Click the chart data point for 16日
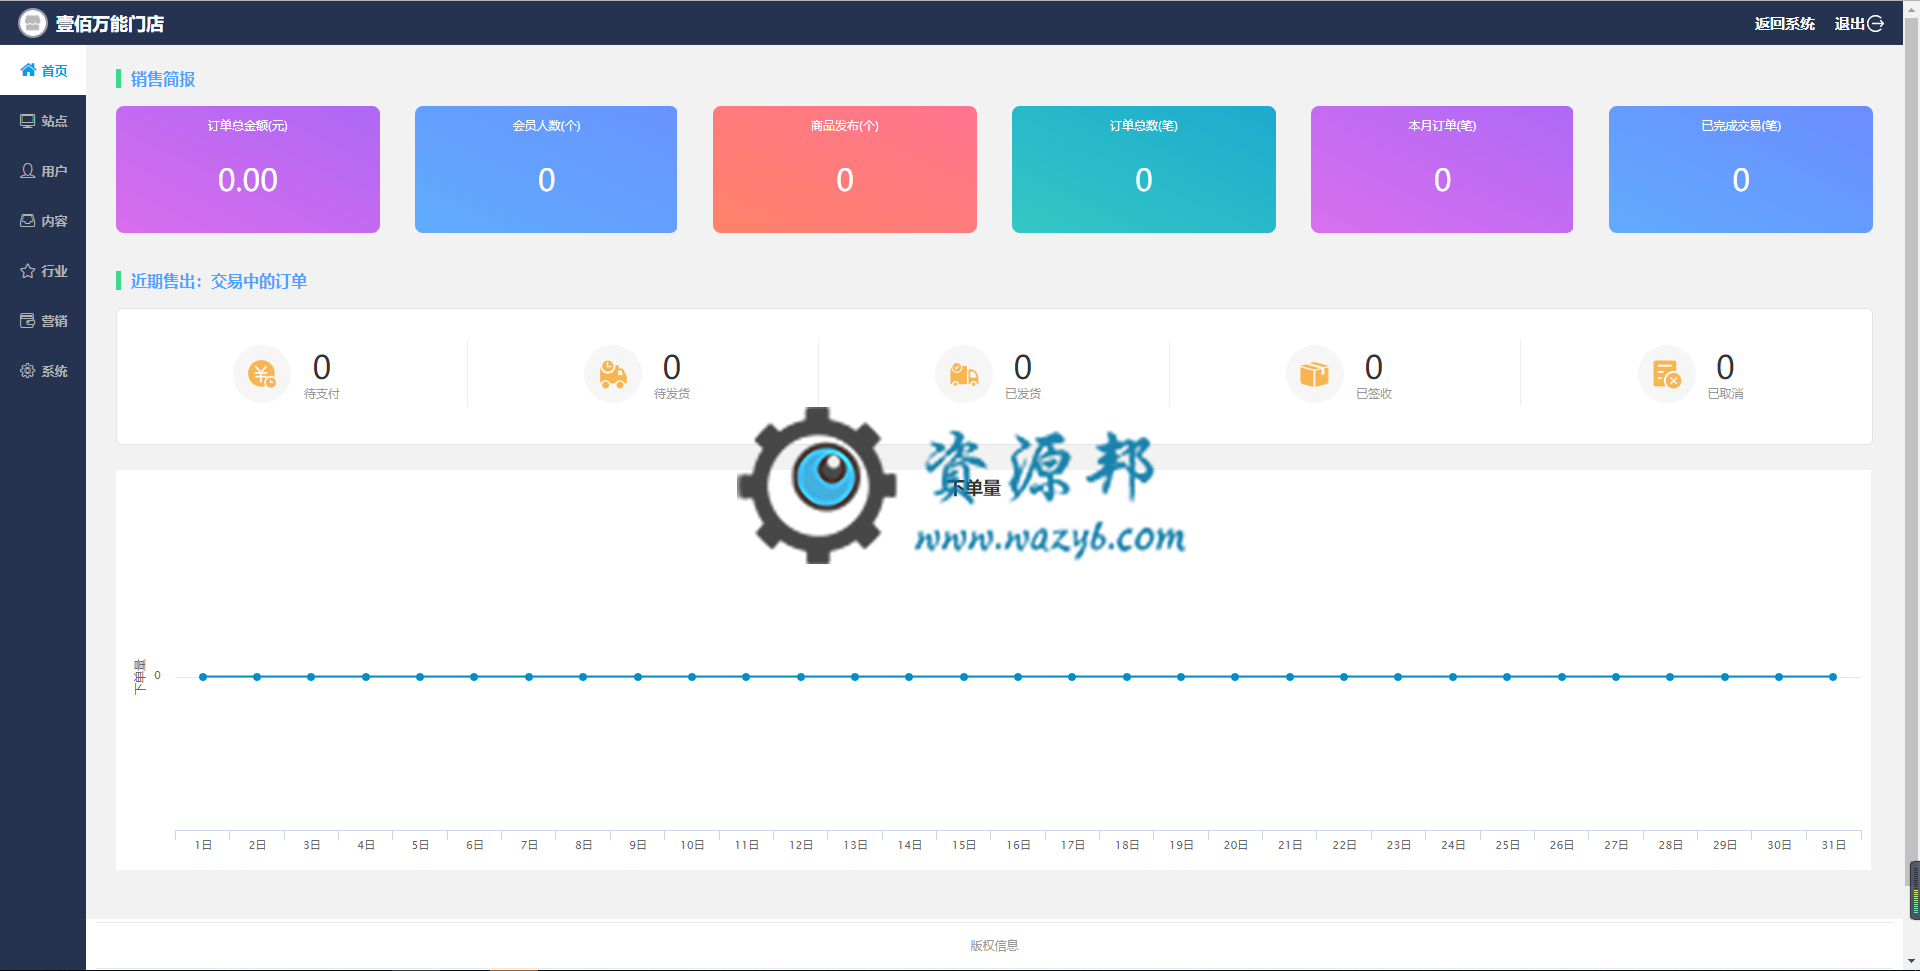 [1018, 677]
